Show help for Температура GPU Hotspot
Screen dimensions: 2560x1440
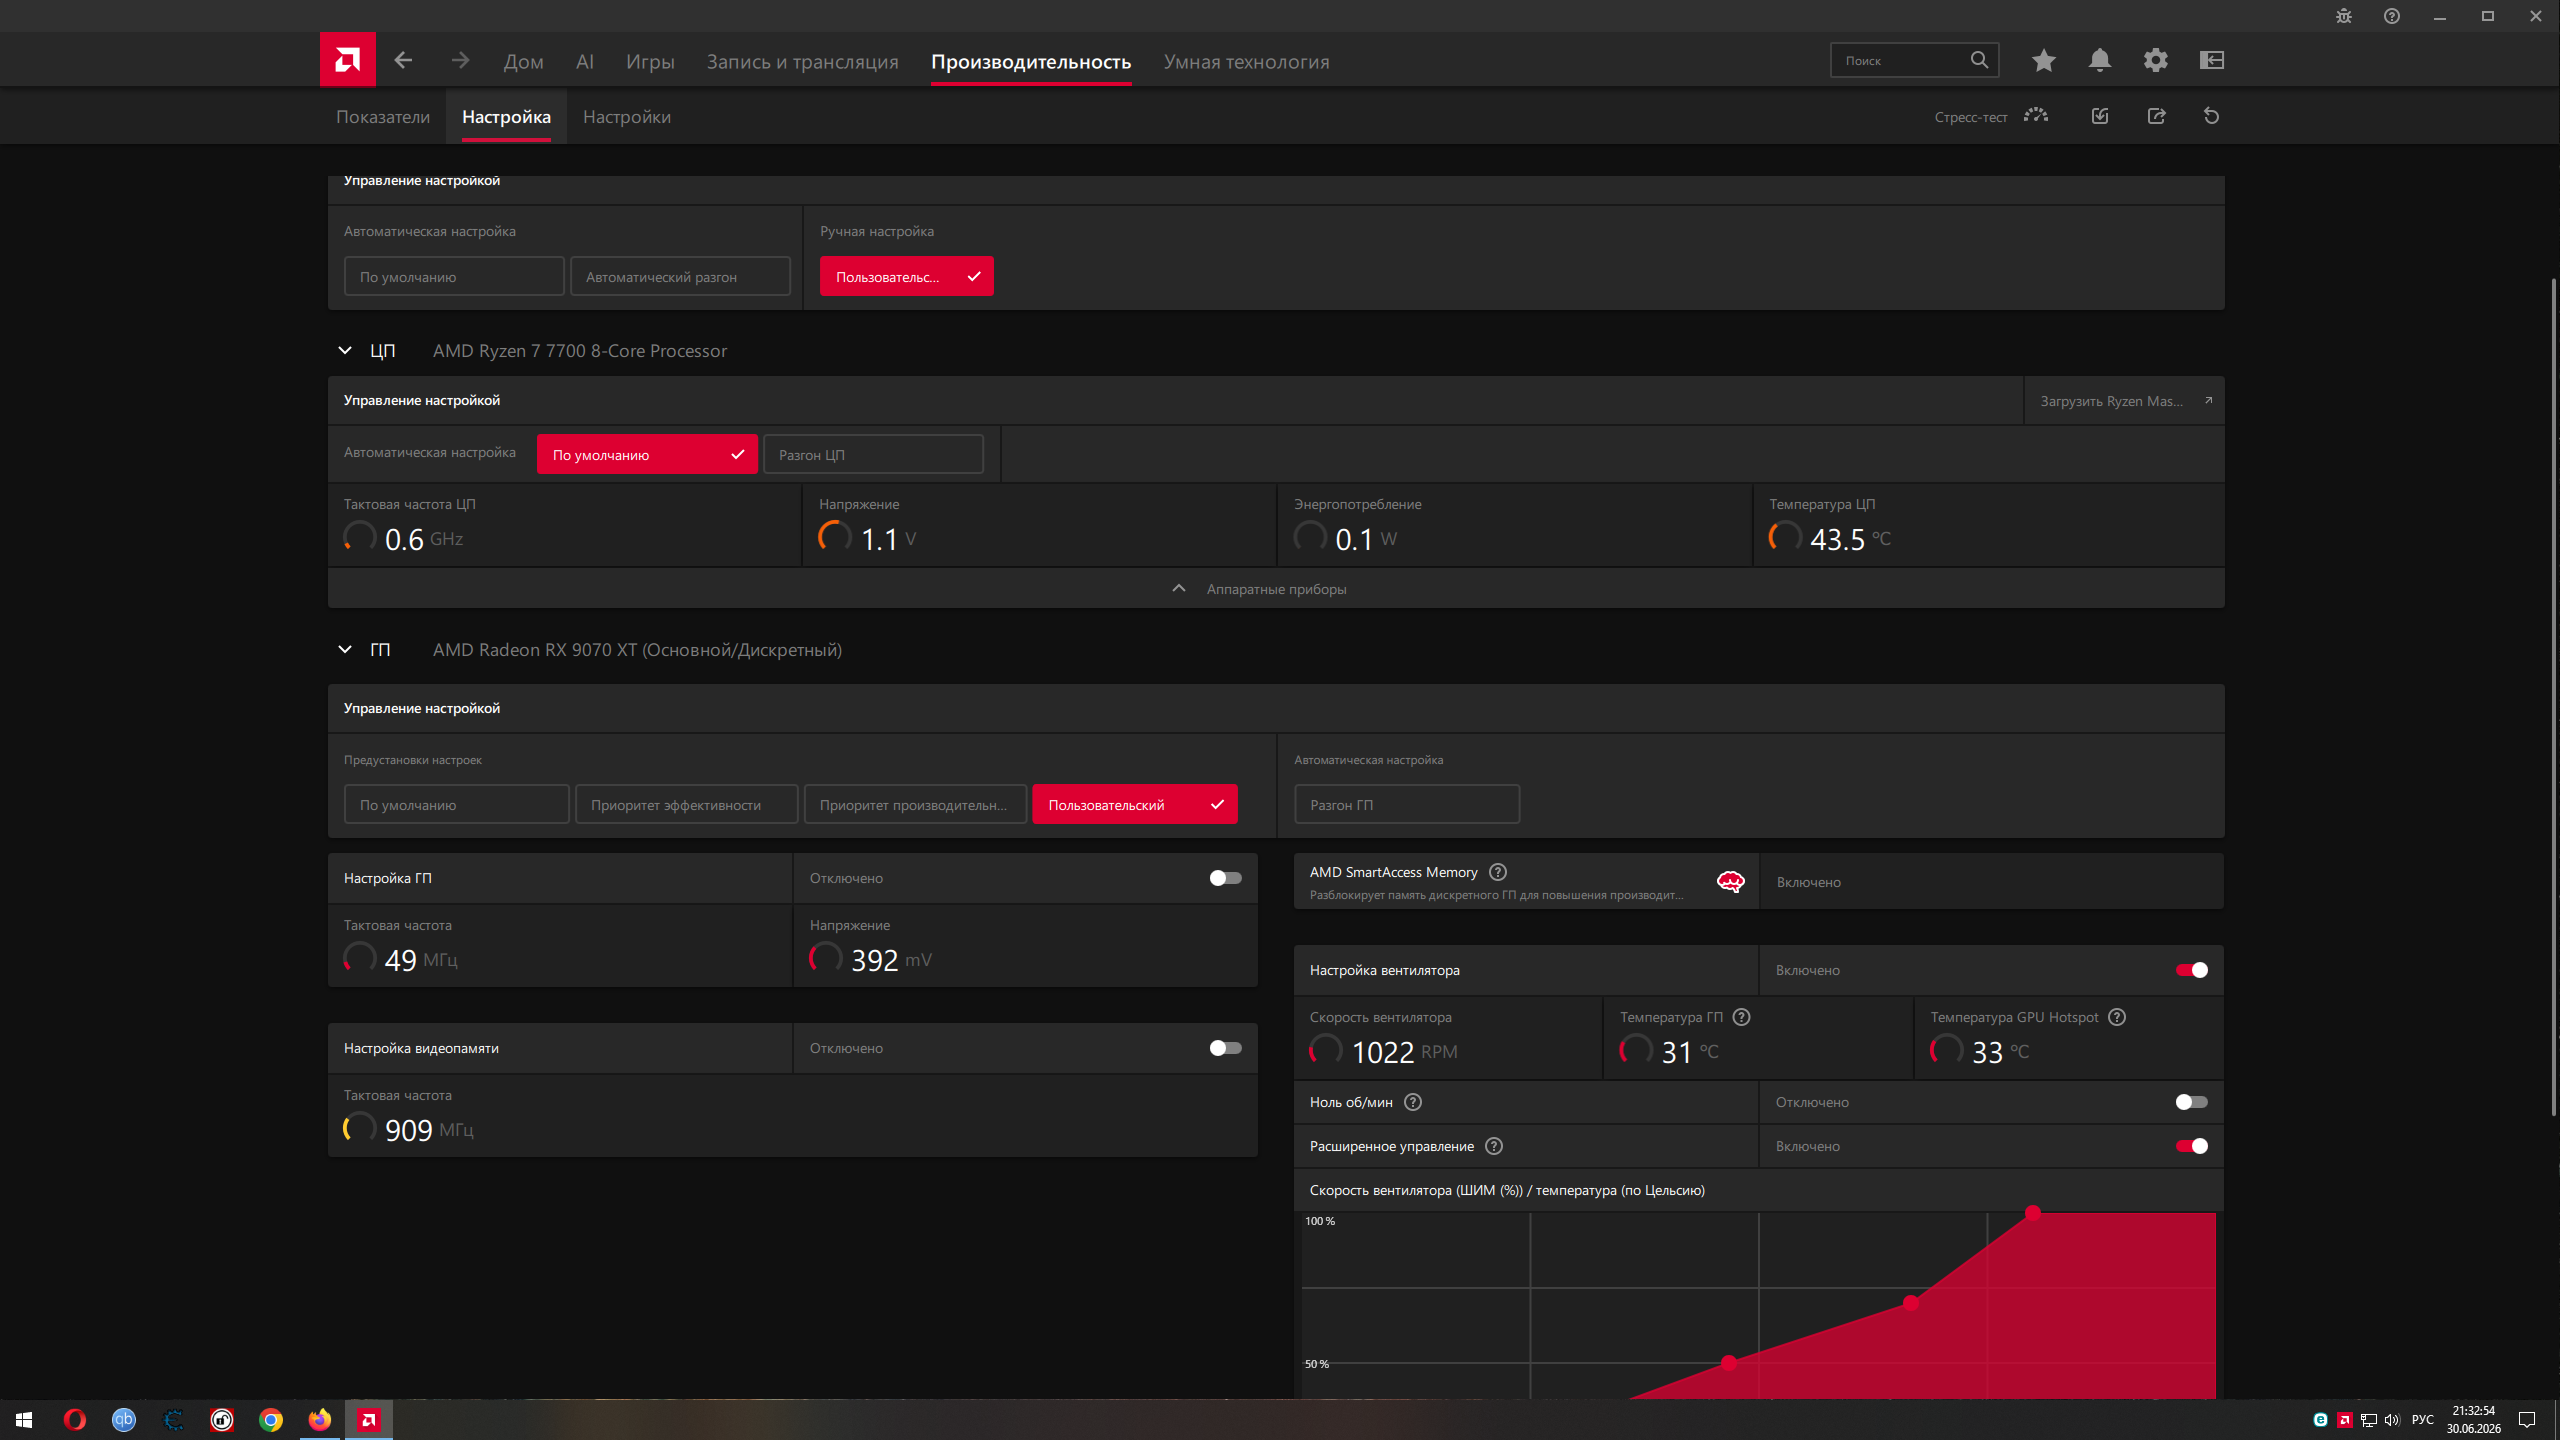pyautogui.click(x=2117, y=1017)
